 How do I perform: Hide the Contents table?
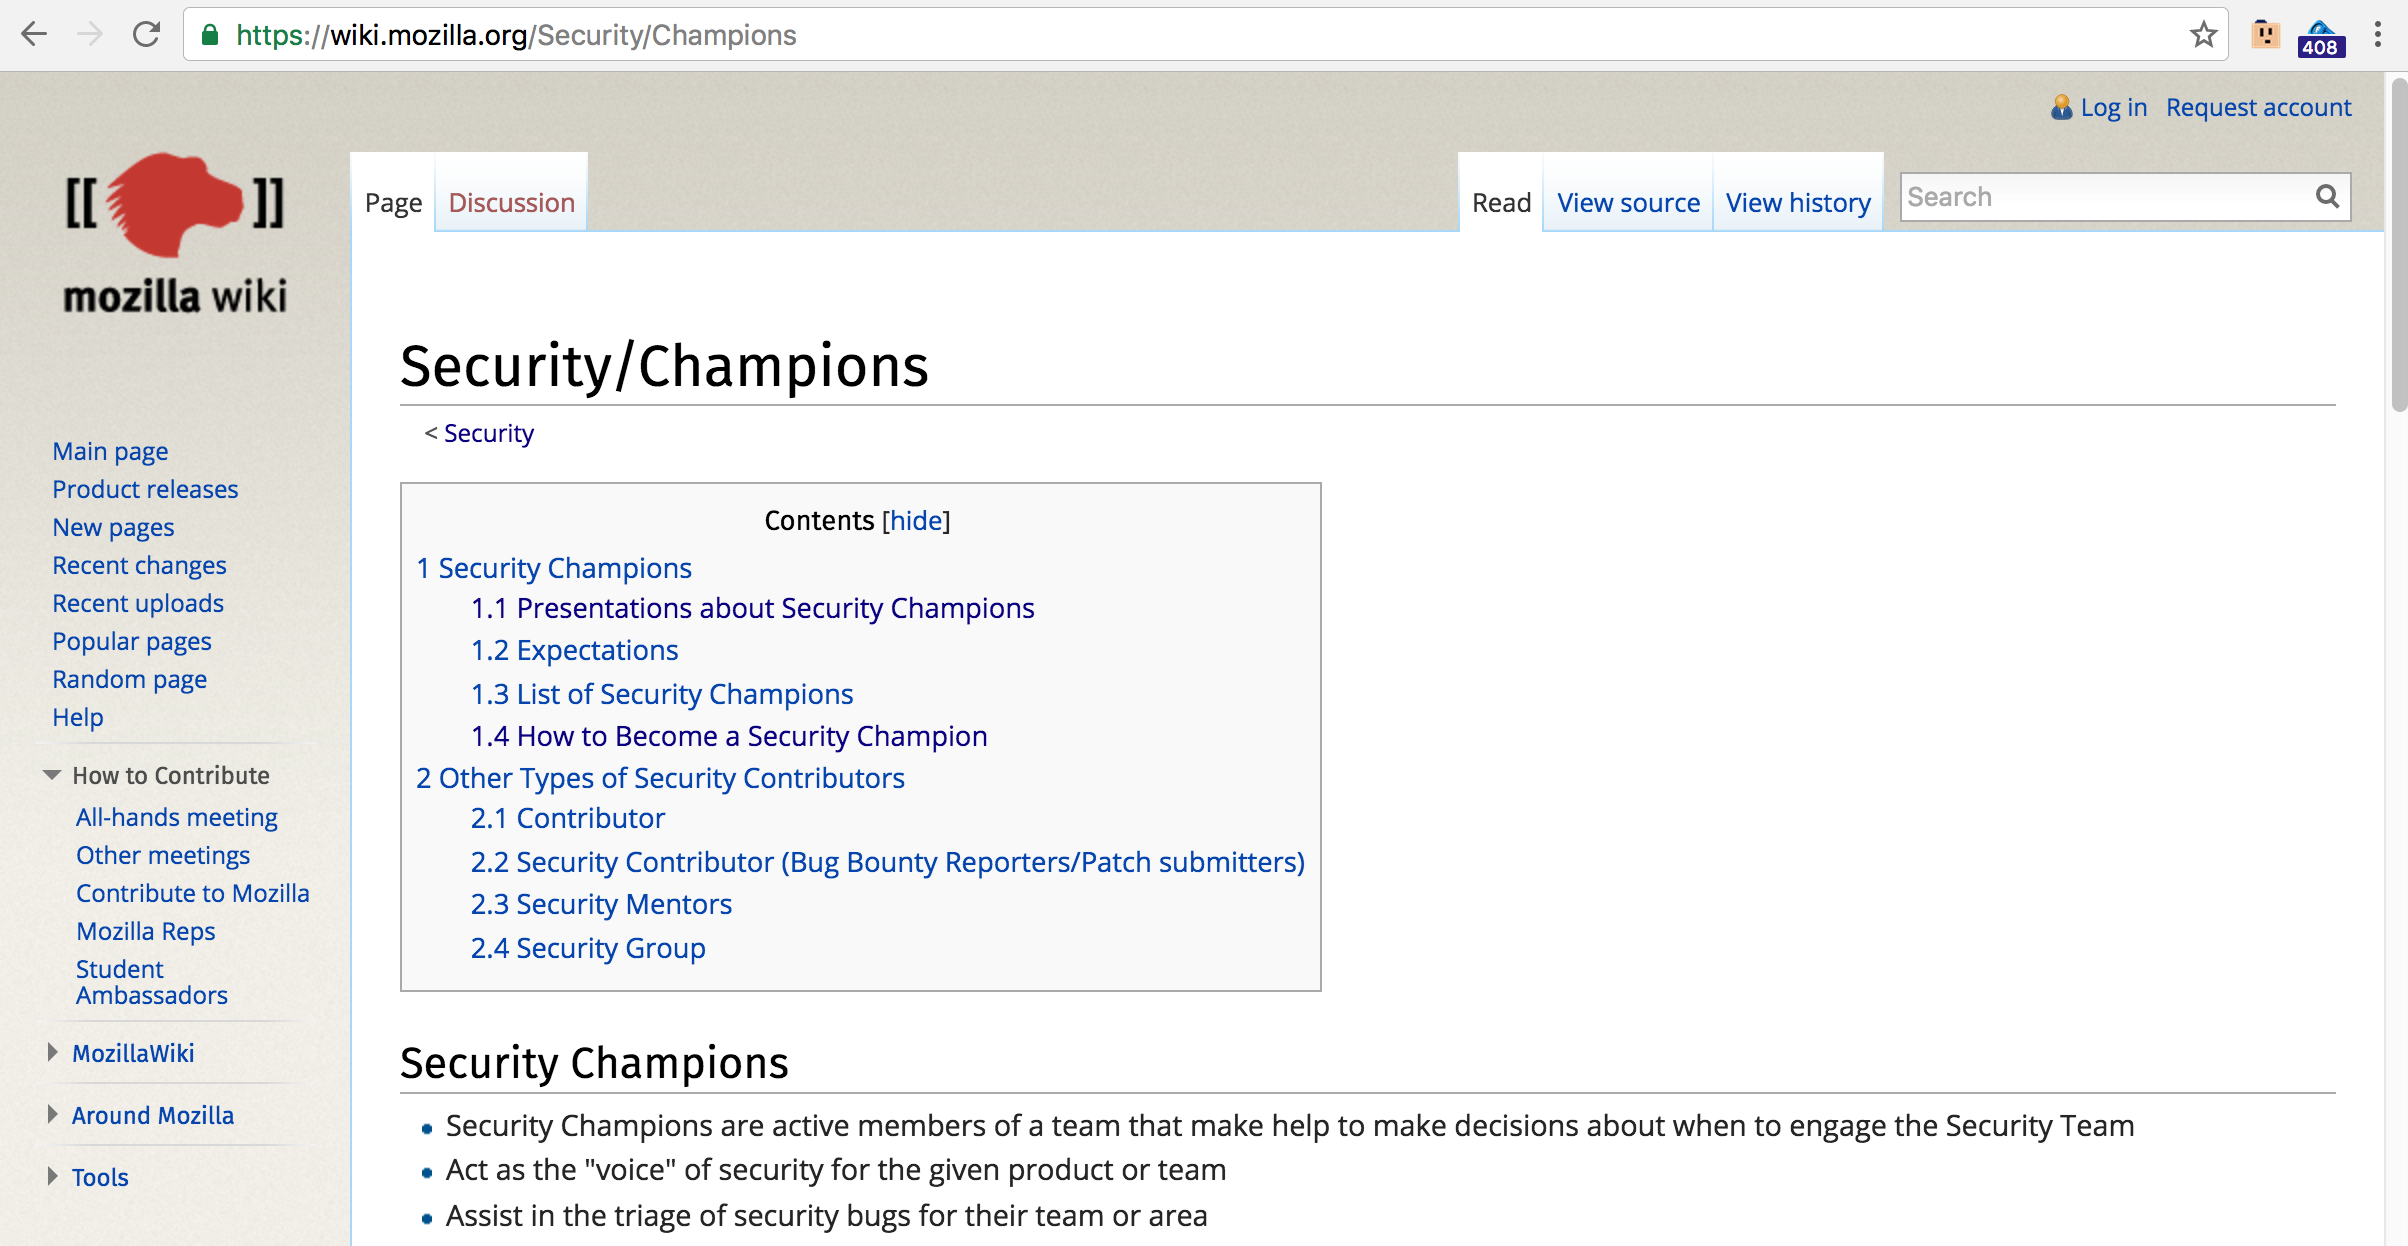[916, 521]
